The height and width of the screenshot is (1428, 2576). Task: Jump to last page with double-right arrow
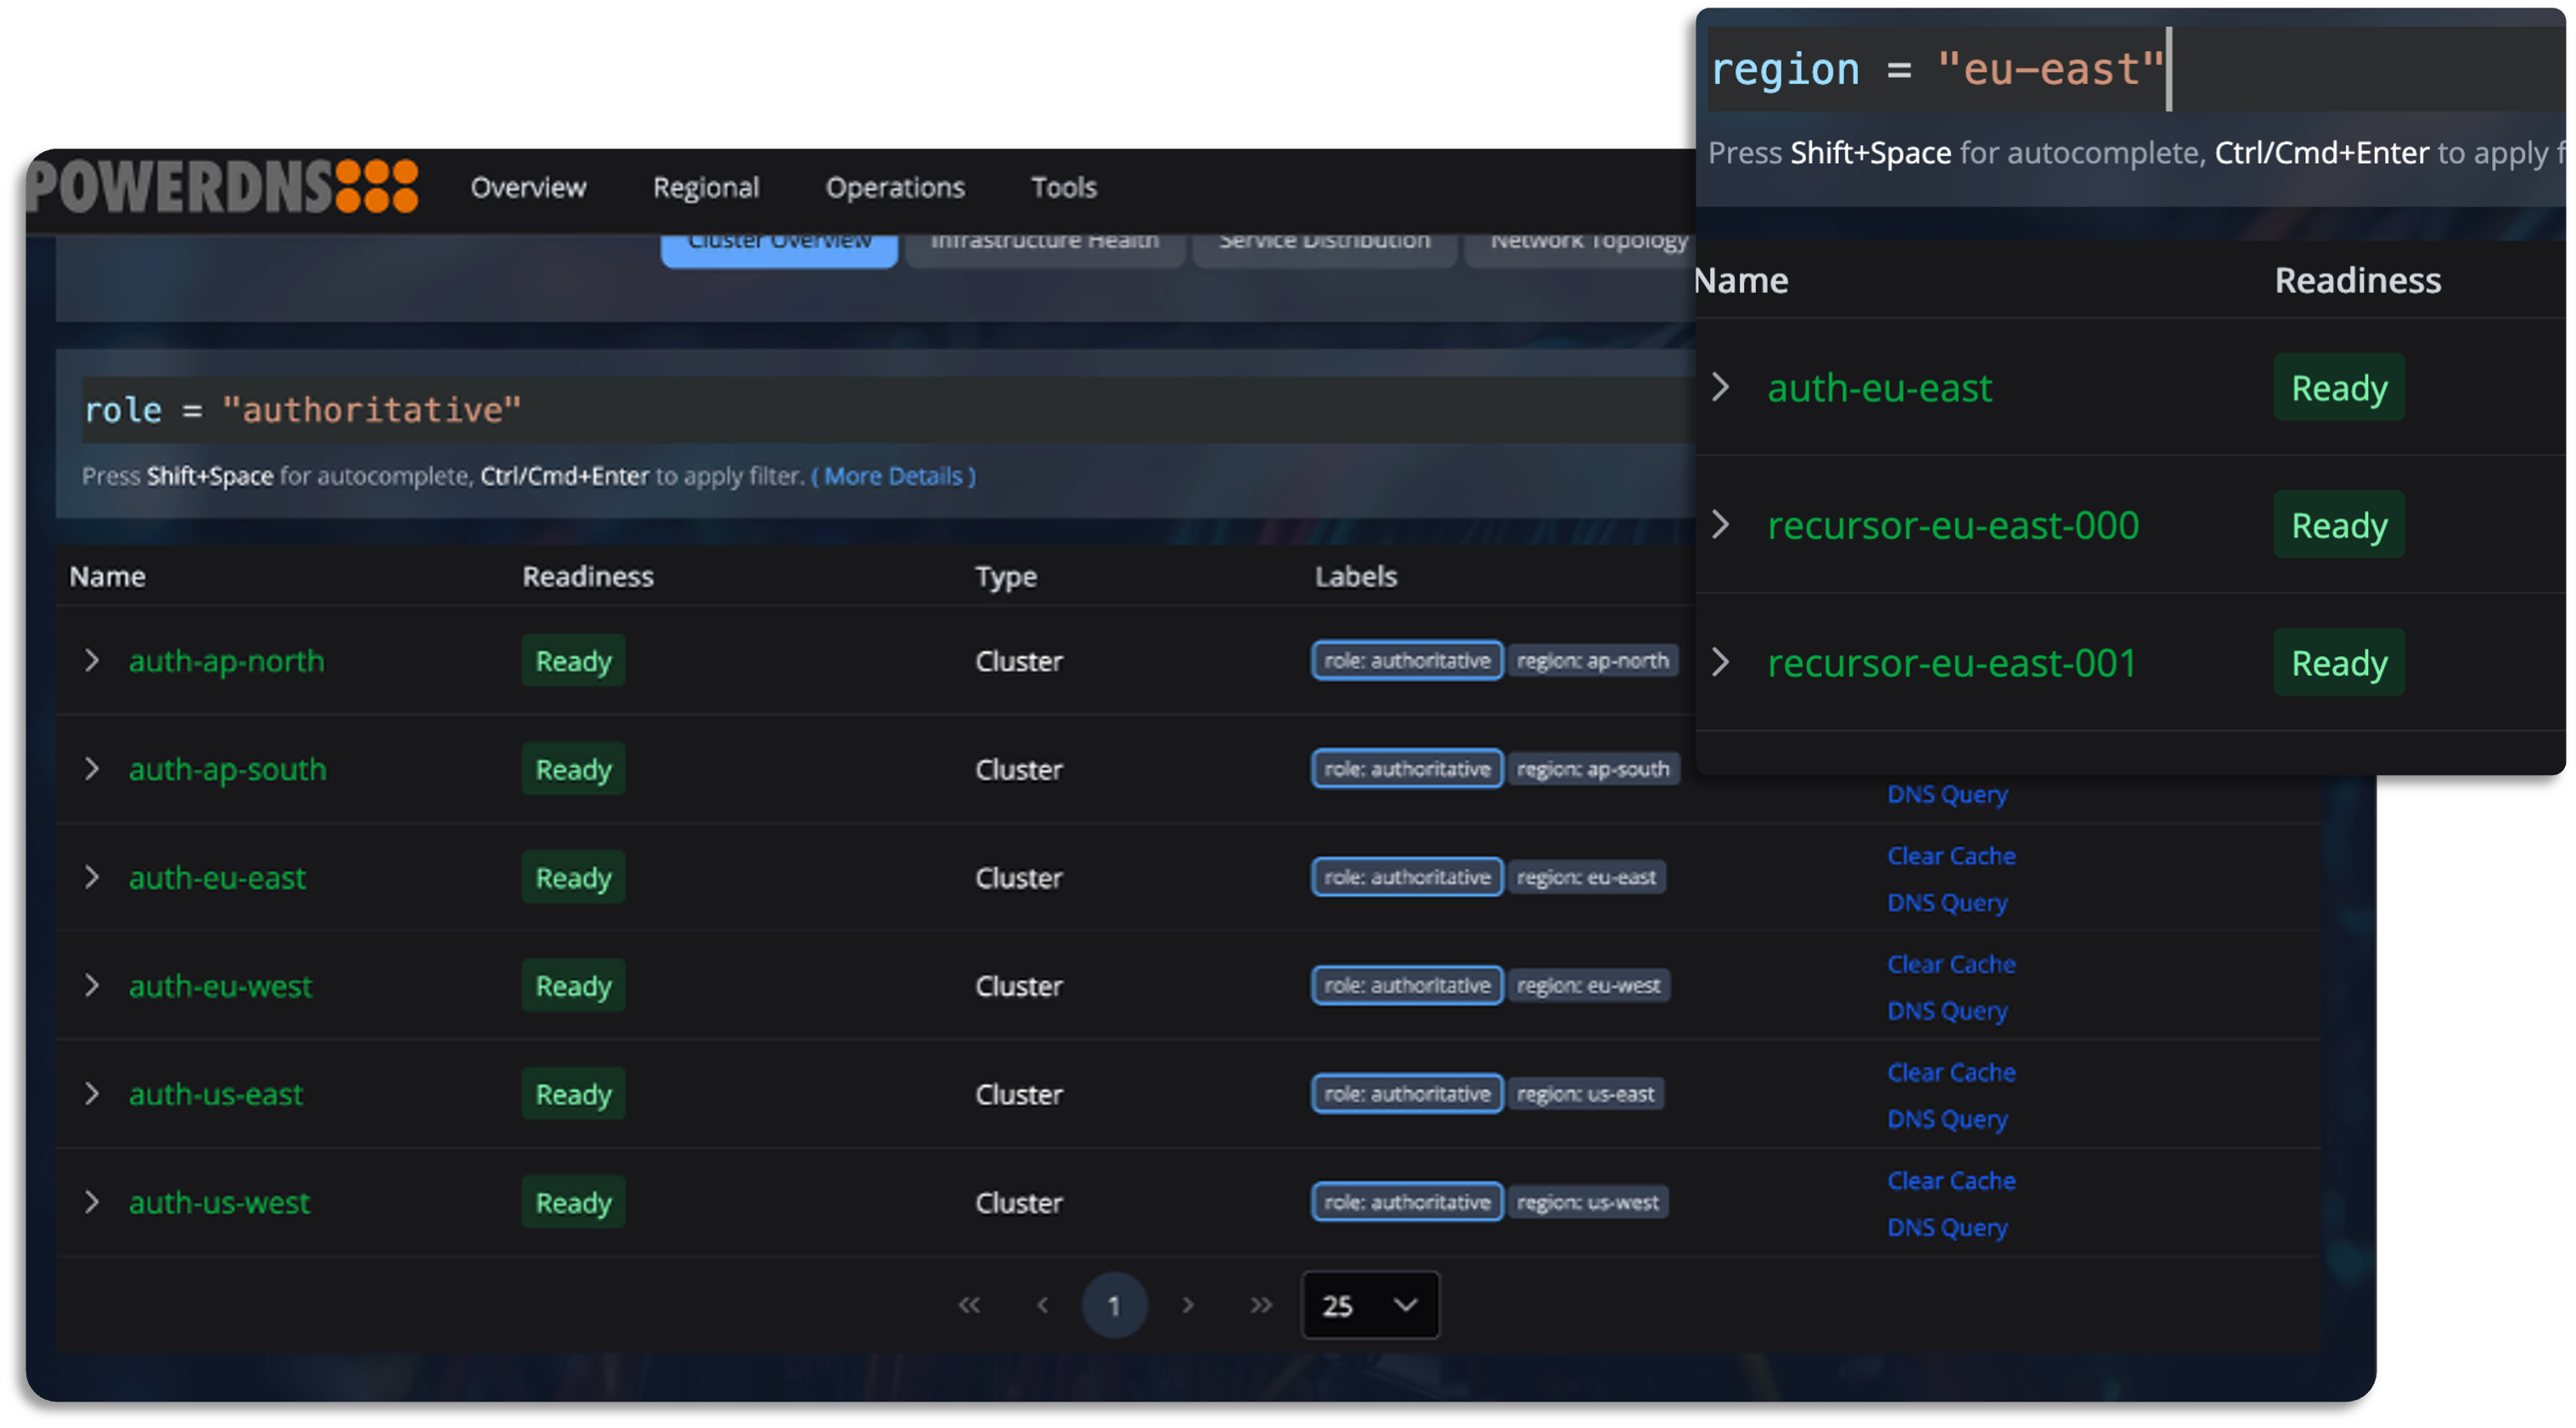tap(1260, 1305)
